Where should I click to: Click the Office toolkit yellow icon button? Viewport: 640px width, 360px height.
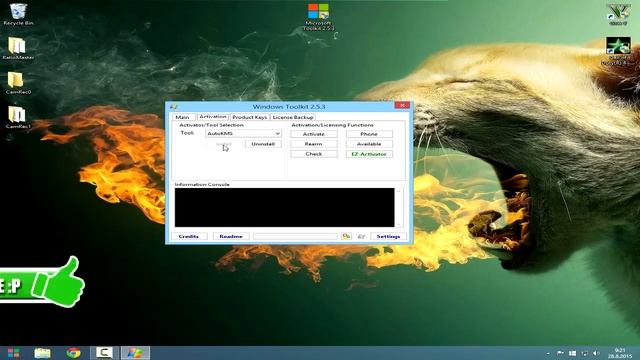point(346,236)
